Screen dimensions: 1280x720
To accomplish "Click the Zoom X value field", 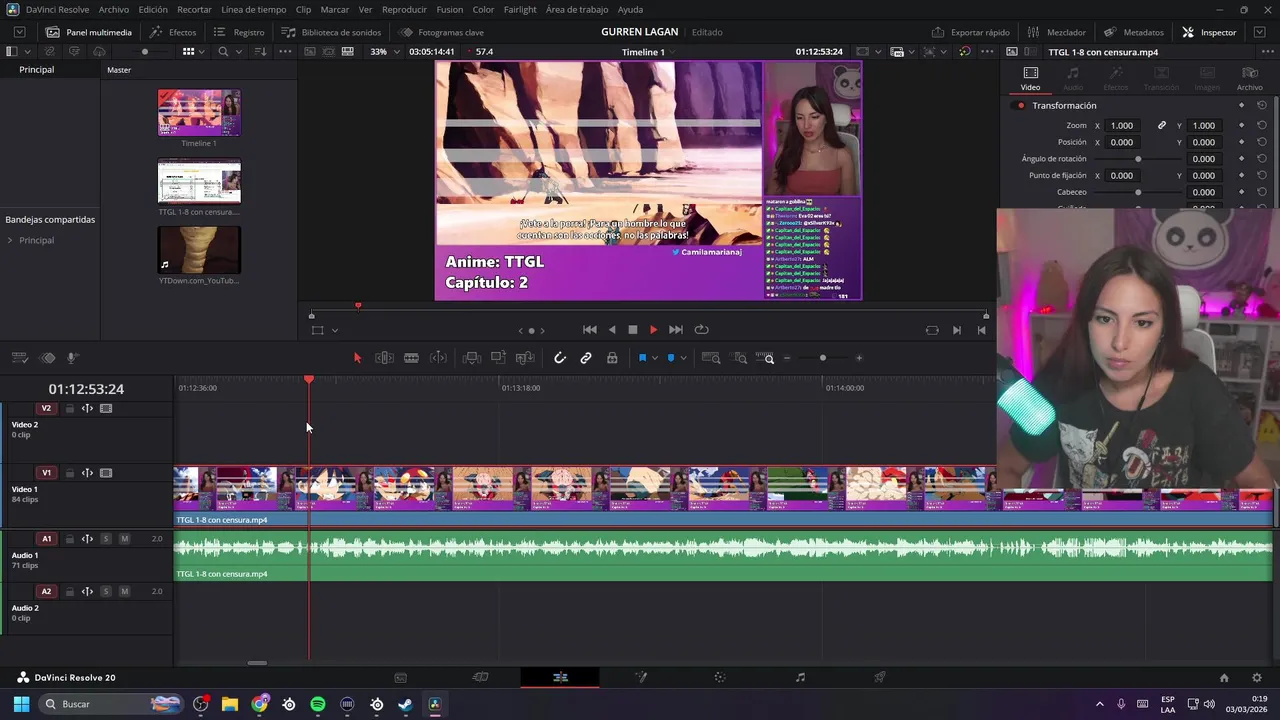I will 1122,126.
